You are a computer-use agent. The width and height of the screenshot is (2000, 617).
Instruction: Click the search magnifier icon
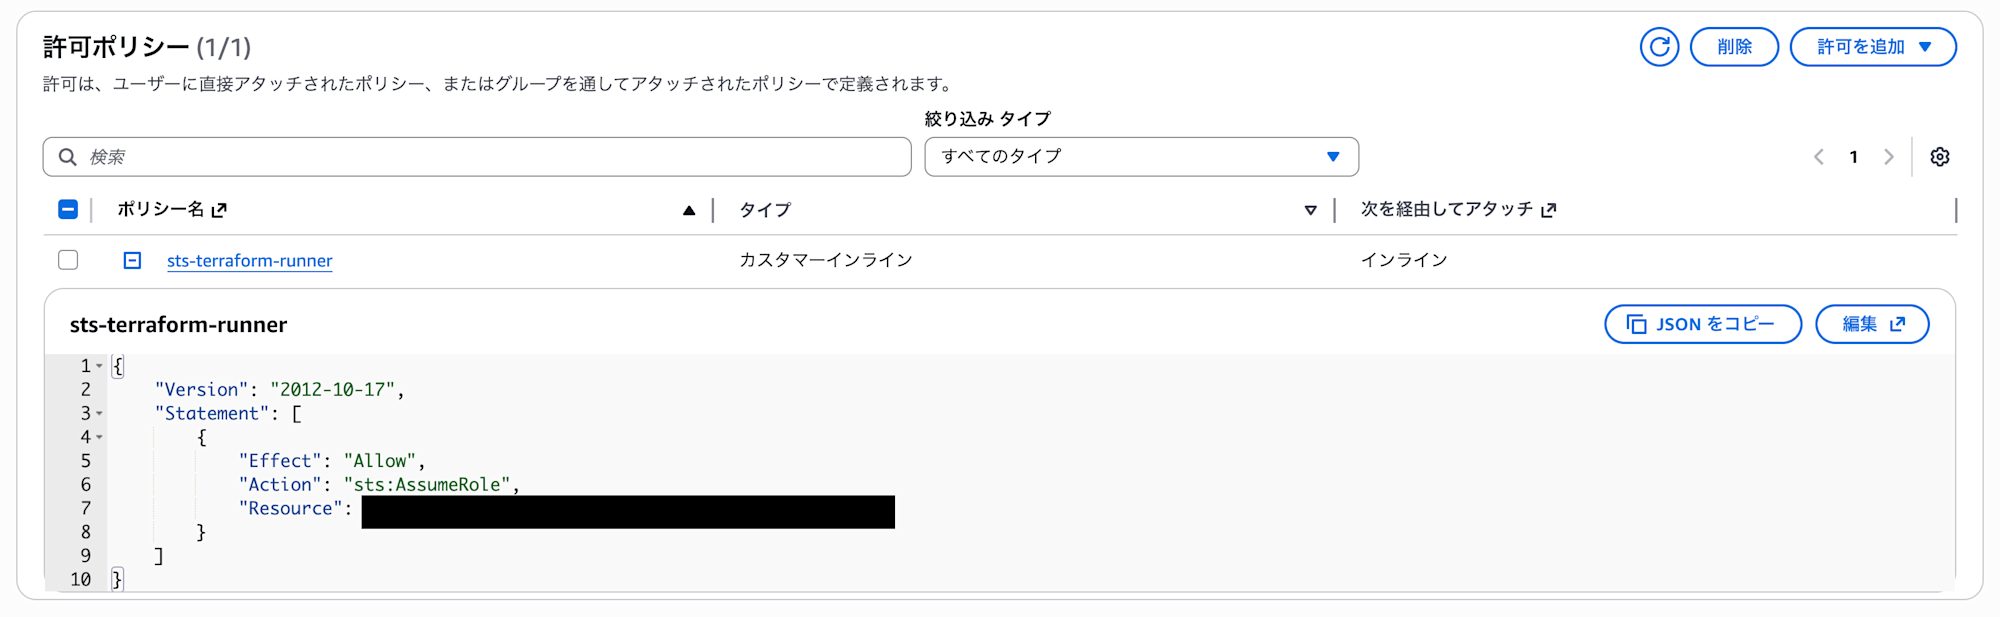pos(67,156)
